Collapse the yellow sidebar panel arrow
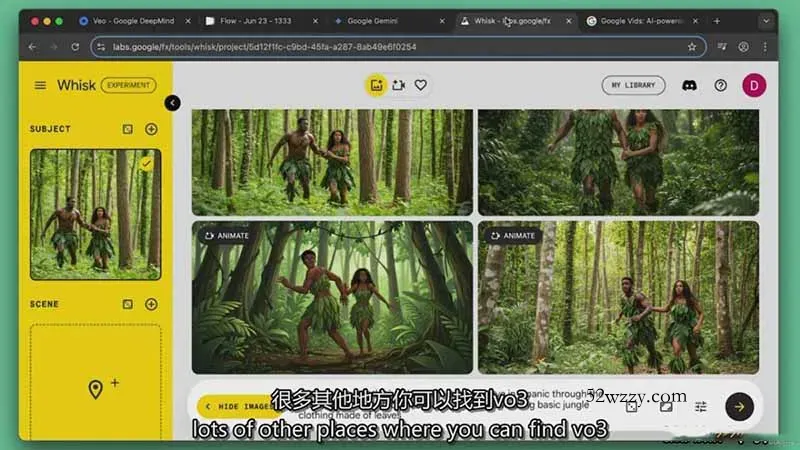The width and height of the screenshot is (800, 450). [173, 102]
